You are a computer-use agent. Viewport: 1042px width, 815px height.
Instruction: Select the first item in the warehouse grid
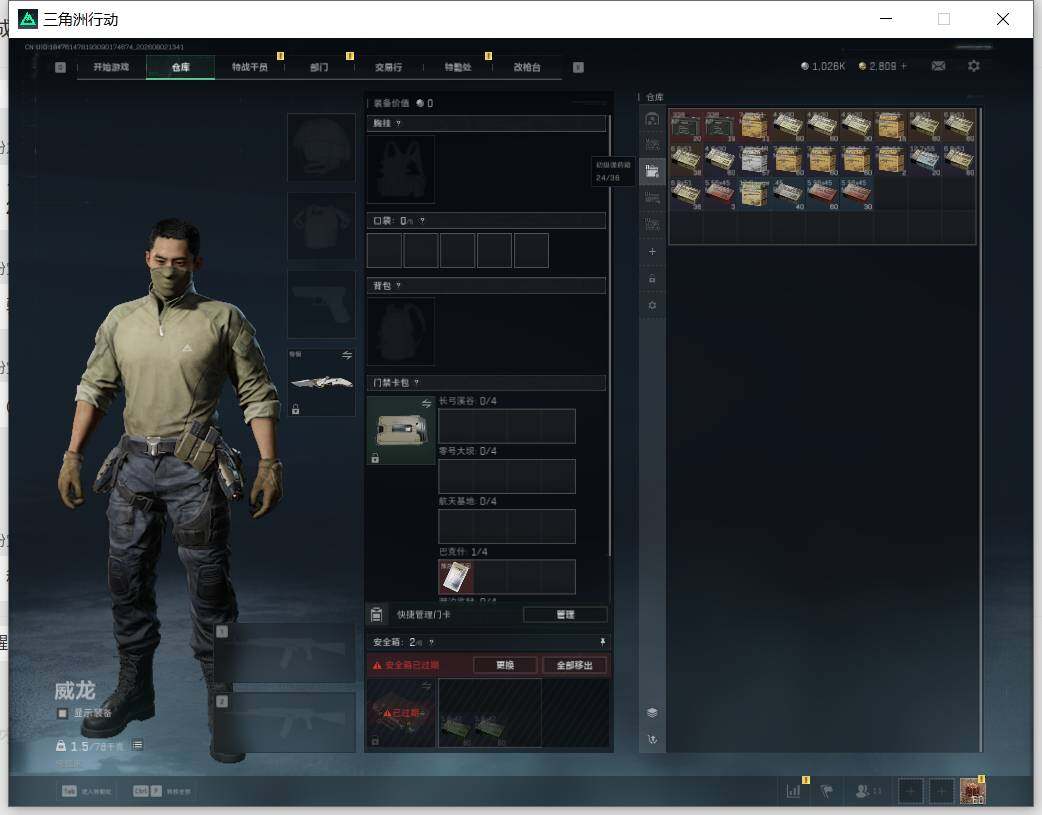tap(686, 126)
